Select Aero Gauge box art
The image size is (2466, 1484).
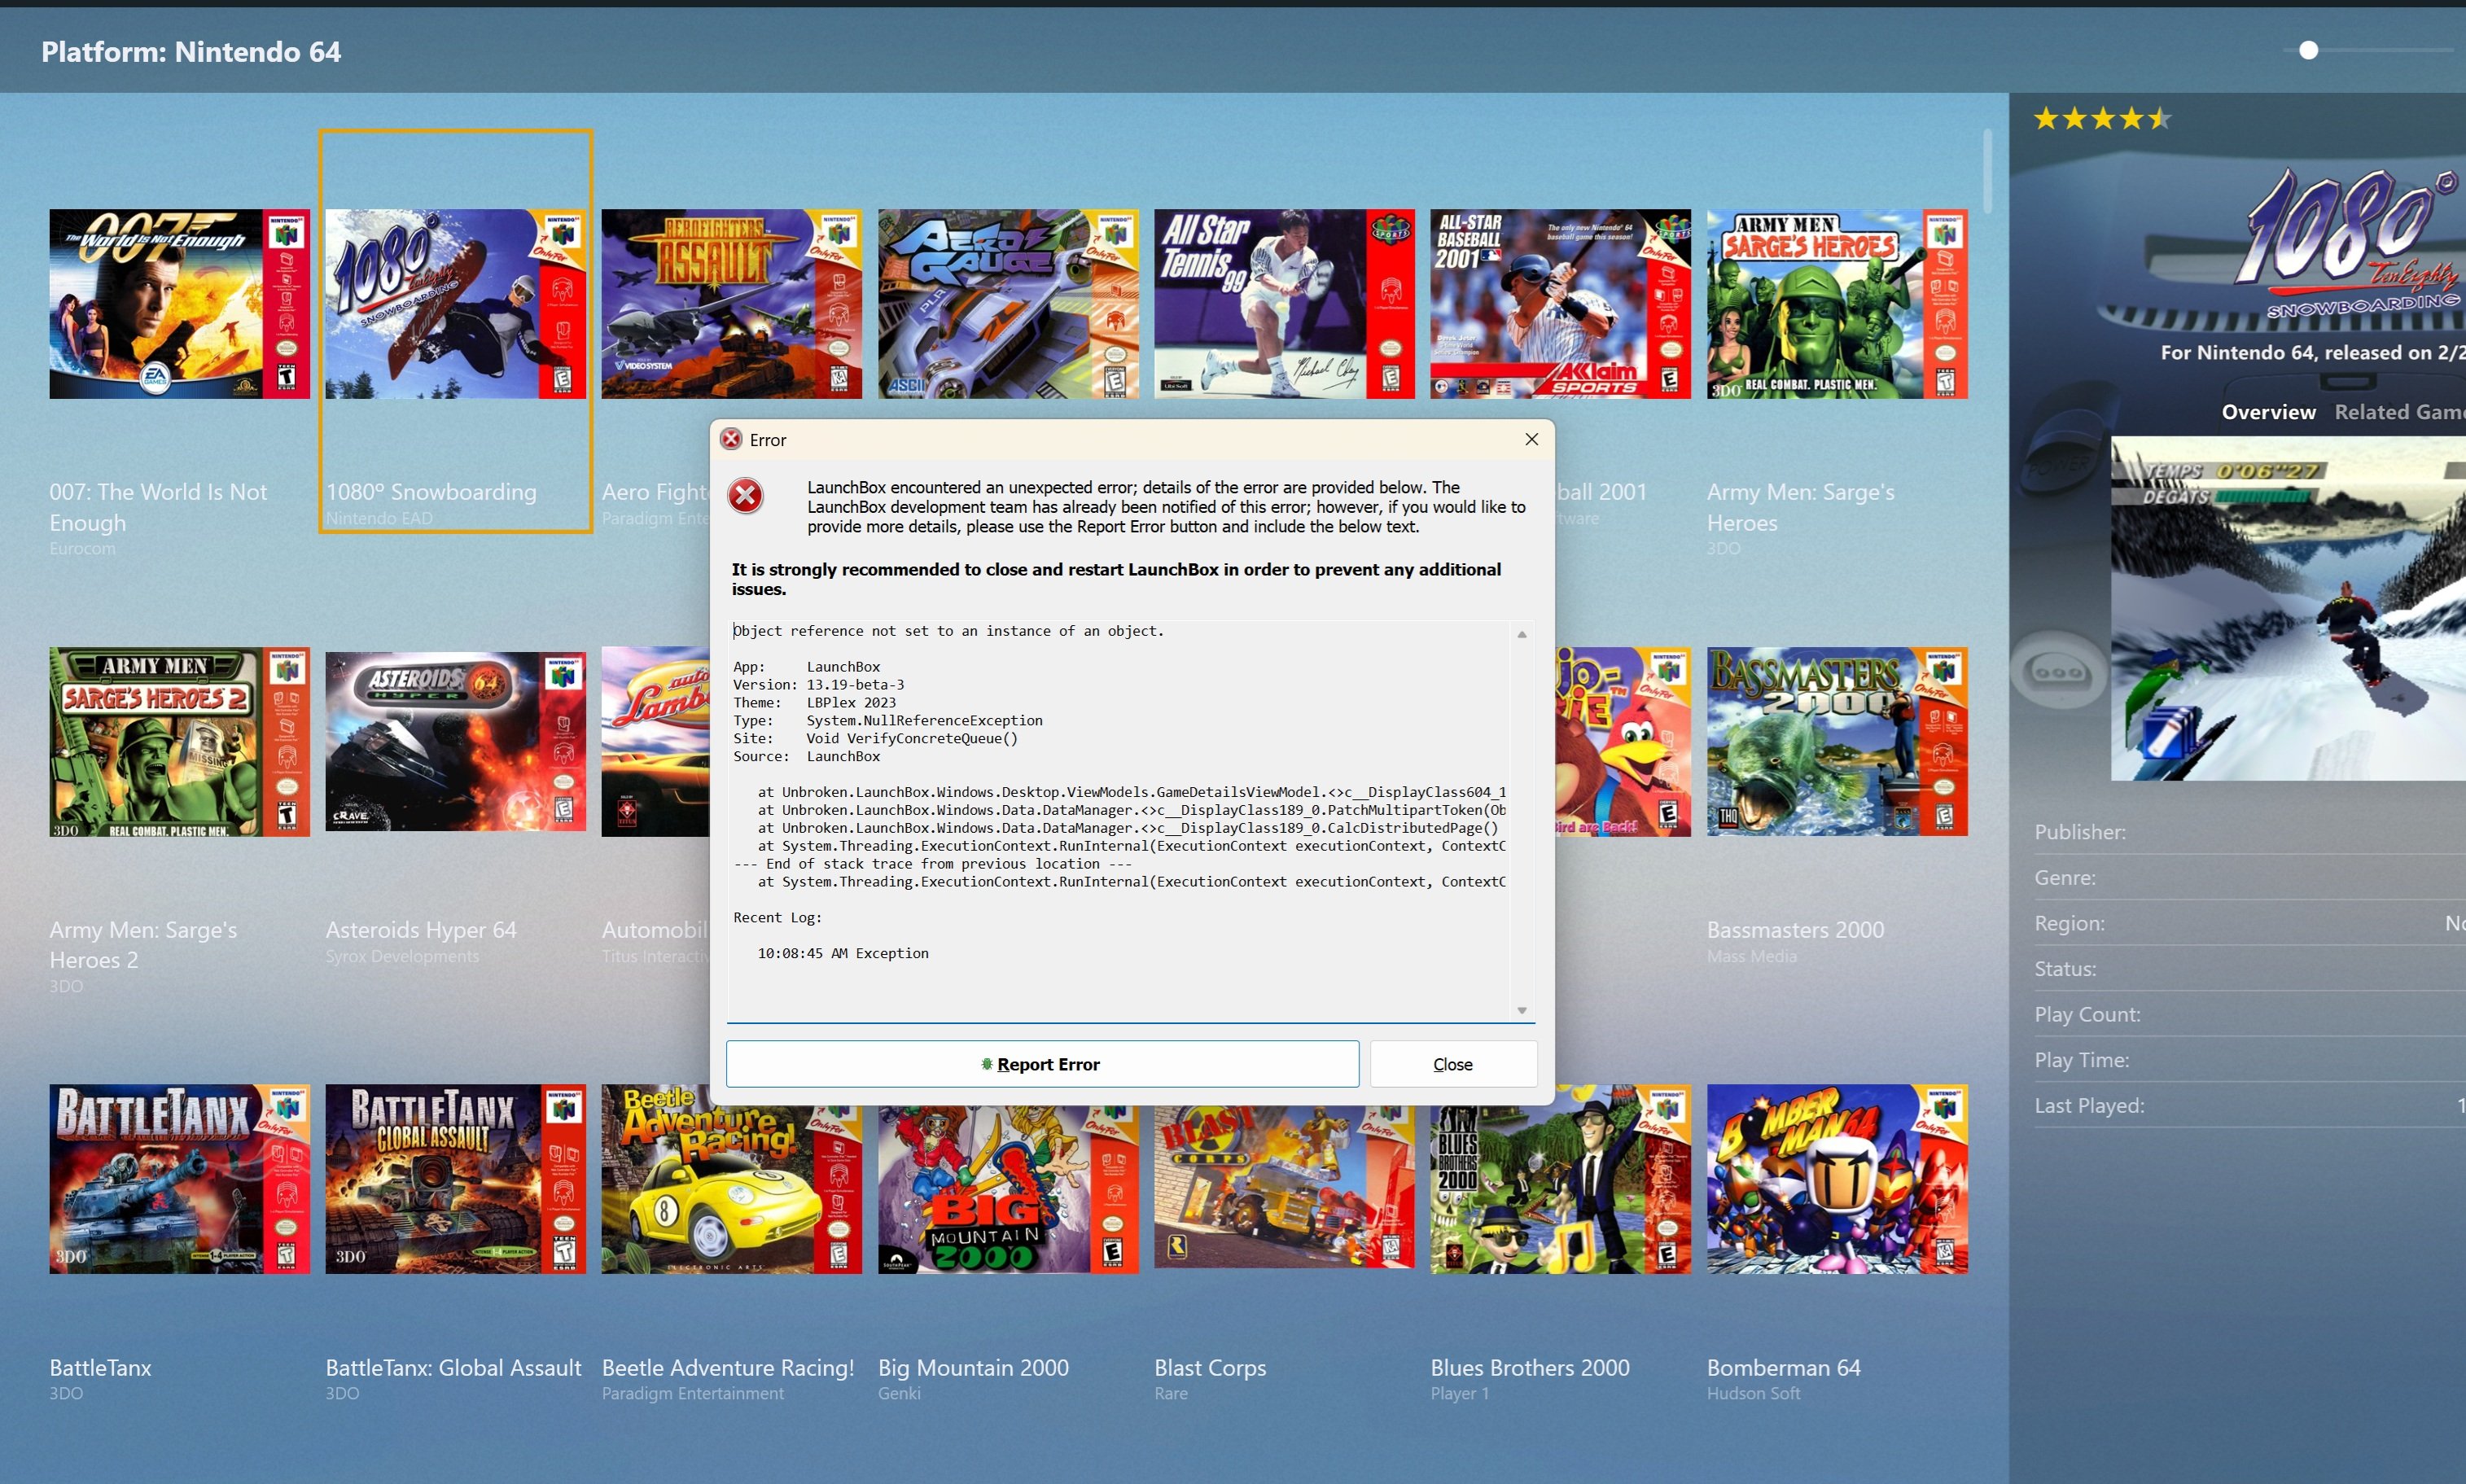click(1008, 304)
